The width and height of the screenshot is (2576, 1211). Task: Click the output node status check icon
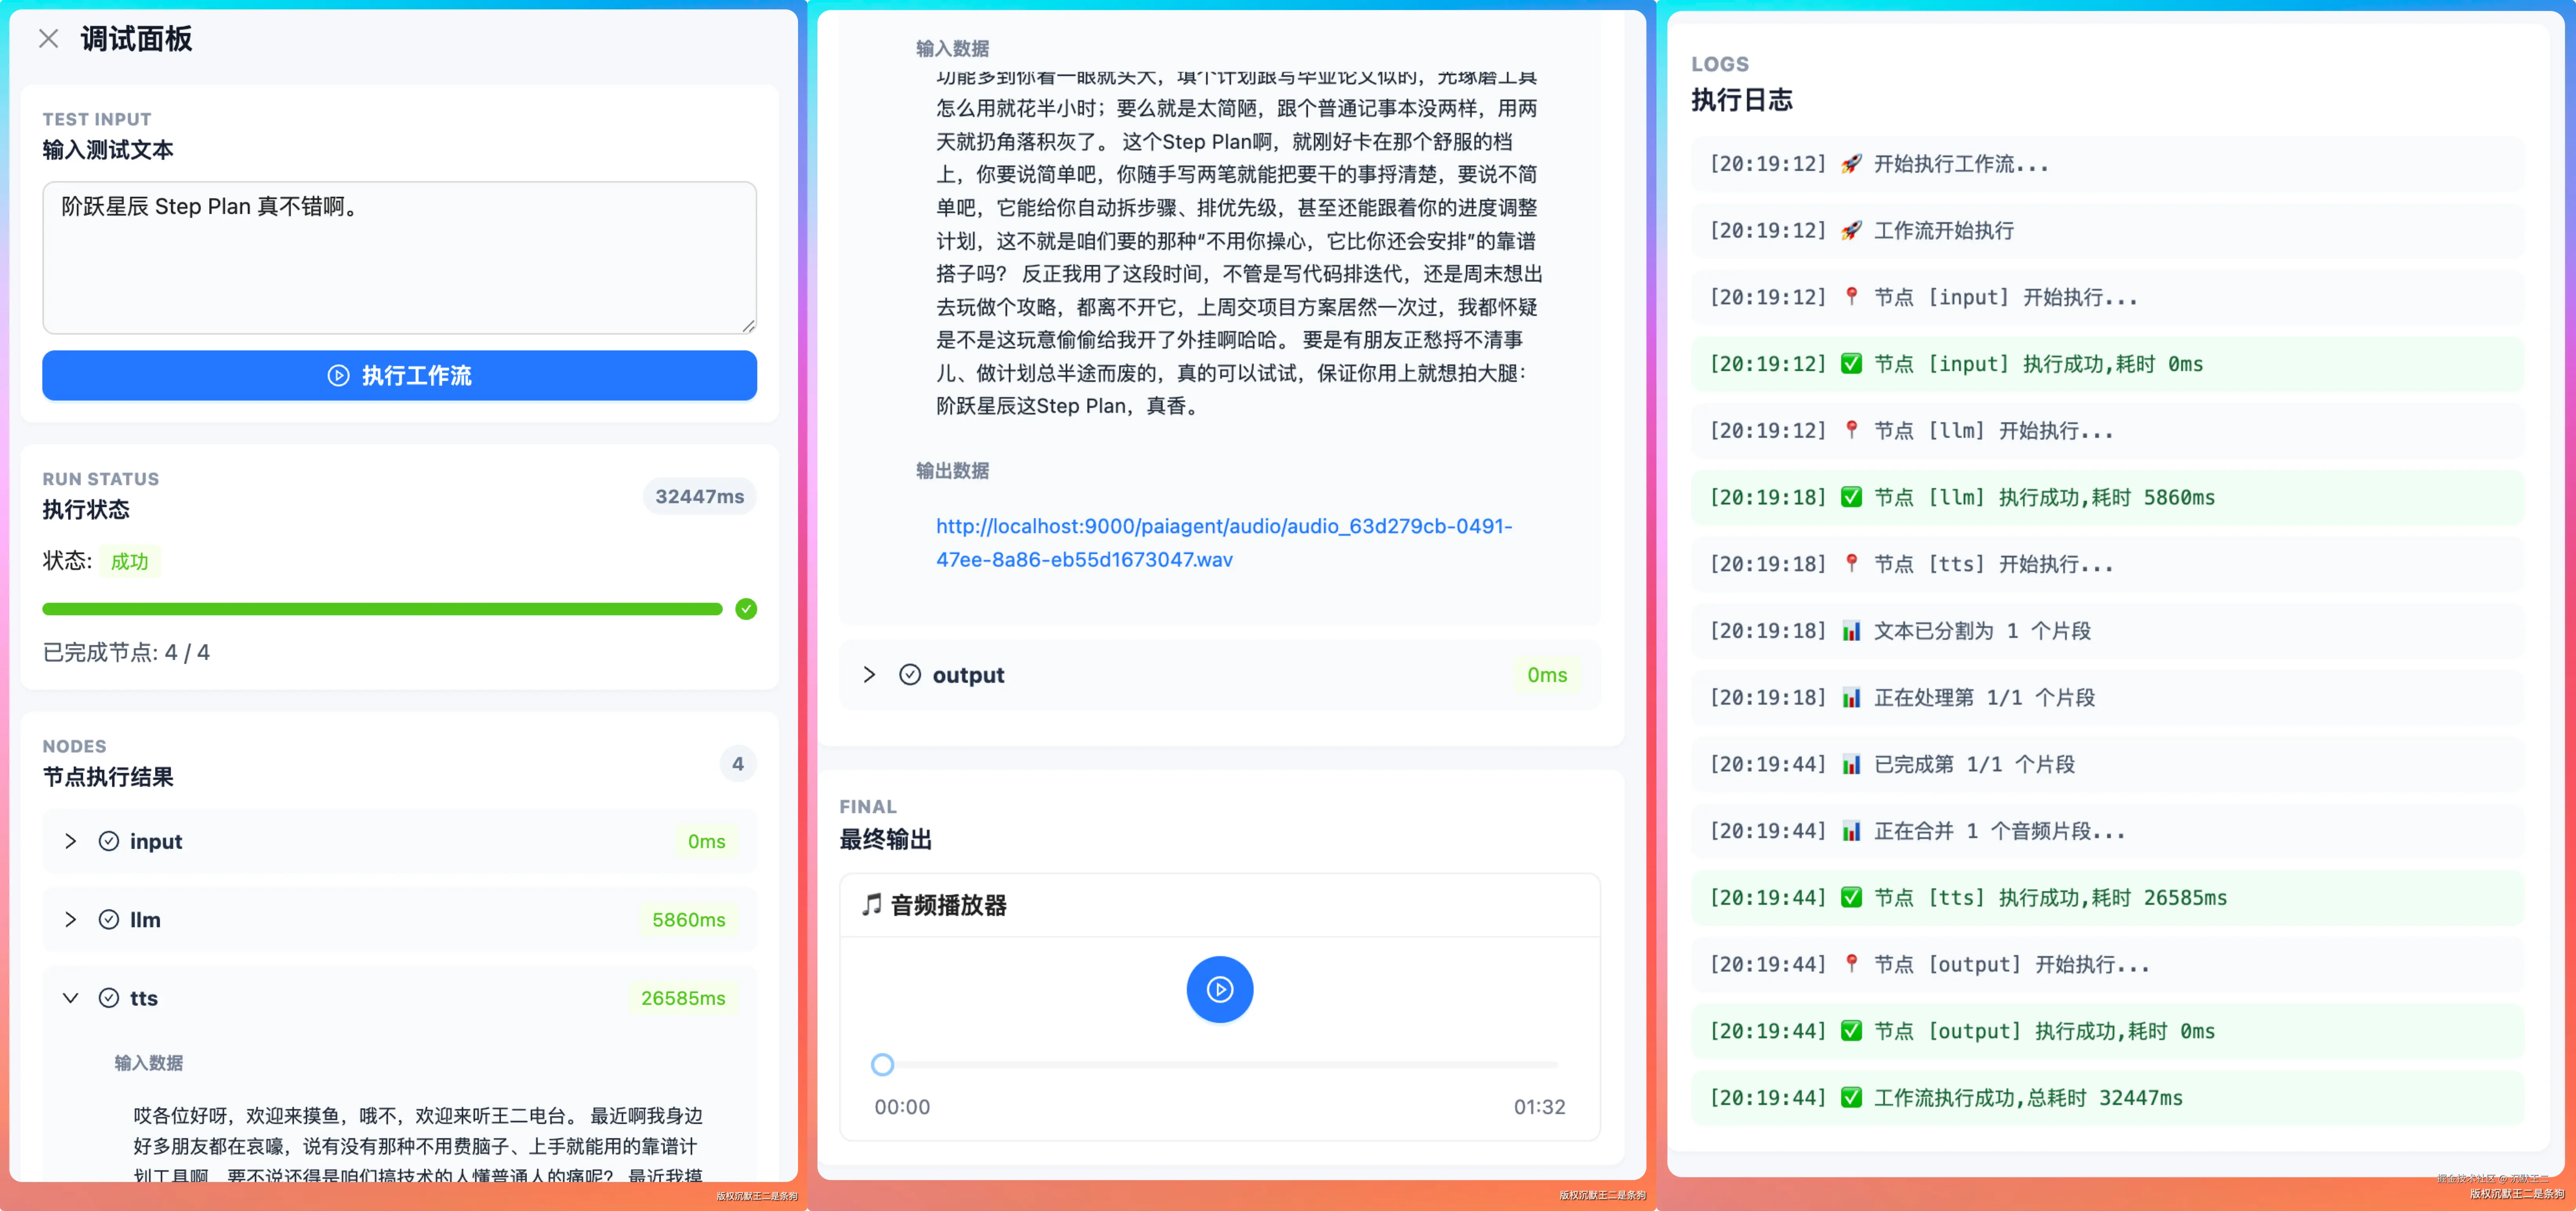point(910,675)
